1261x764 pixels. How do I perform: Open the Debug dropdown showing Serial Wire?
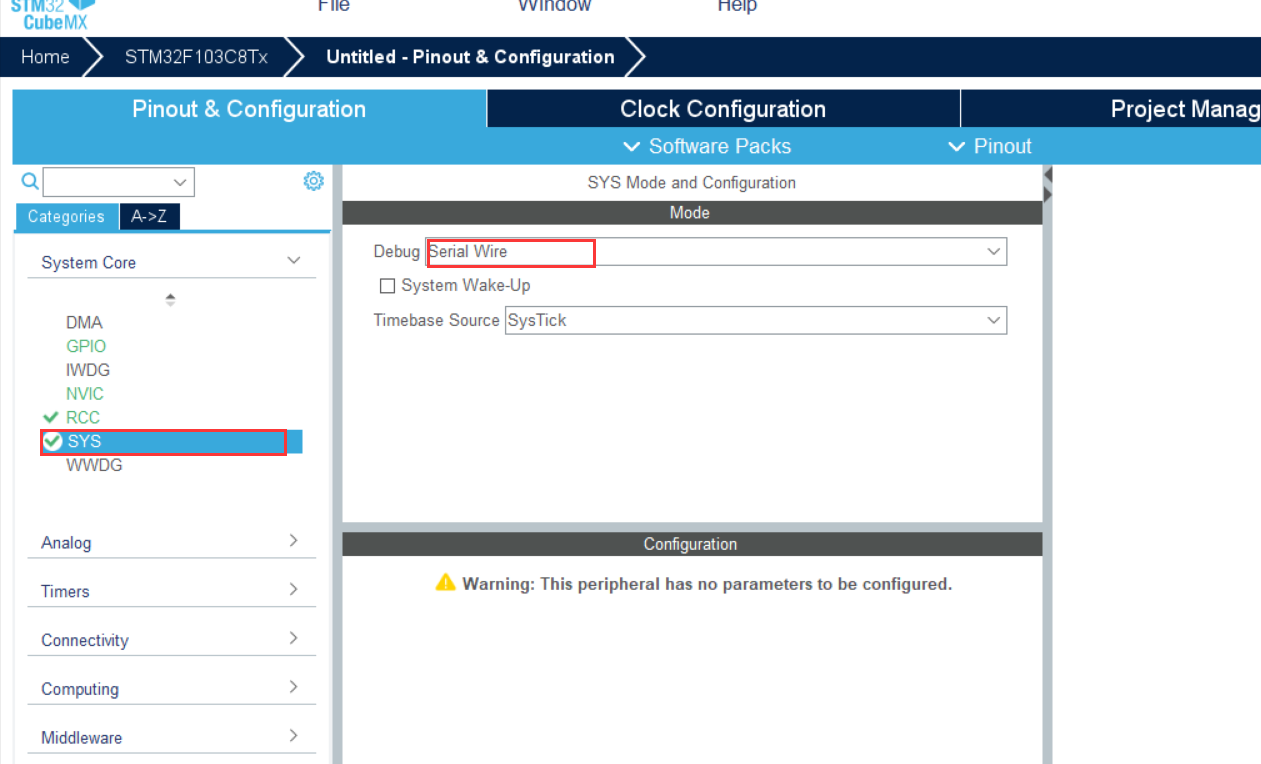point(717,252)
